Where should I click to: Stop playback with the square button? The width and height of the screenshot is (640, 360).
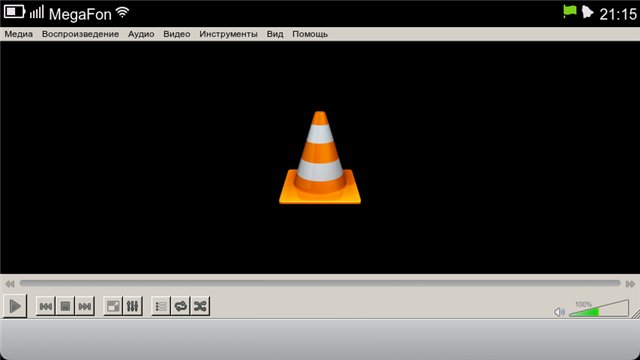65,306
